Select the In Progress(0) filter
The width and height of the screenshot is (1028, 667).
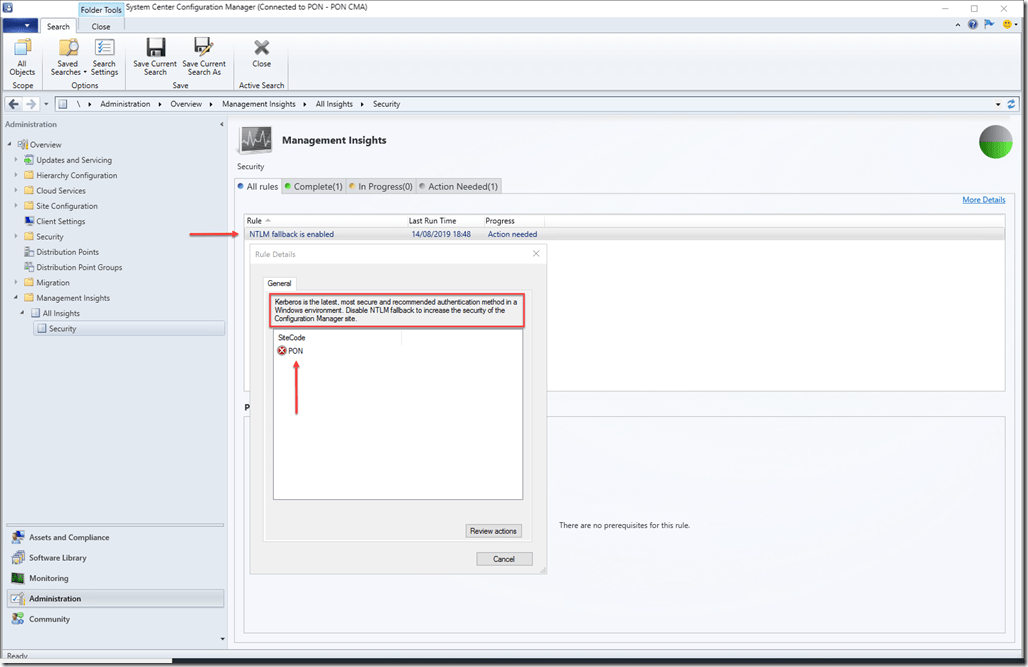pos(381,186)
